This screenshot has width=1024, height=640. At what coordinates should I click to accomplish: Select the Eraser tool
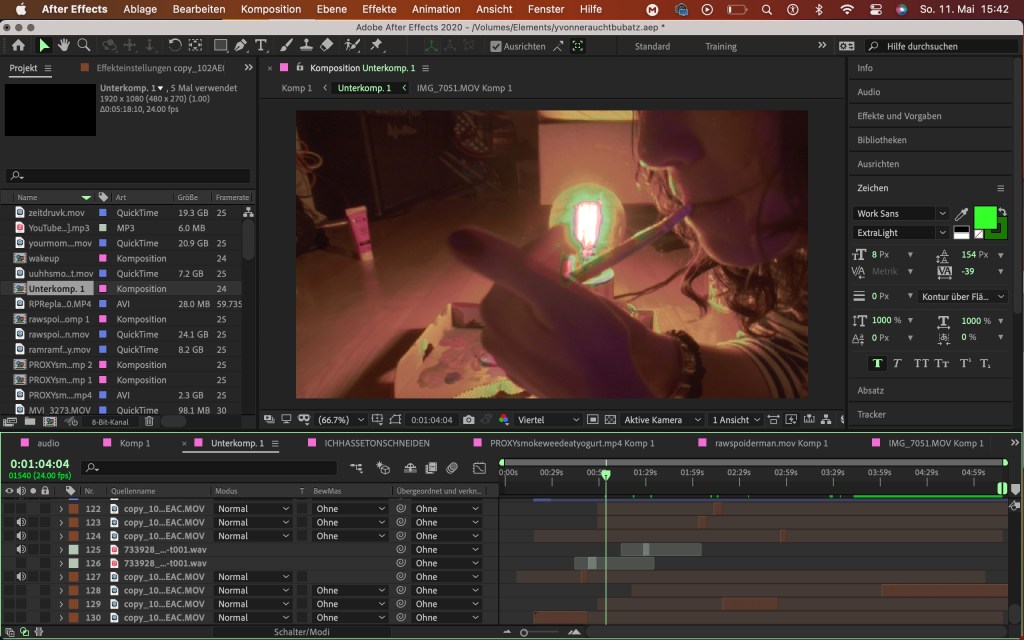point(326,46)
